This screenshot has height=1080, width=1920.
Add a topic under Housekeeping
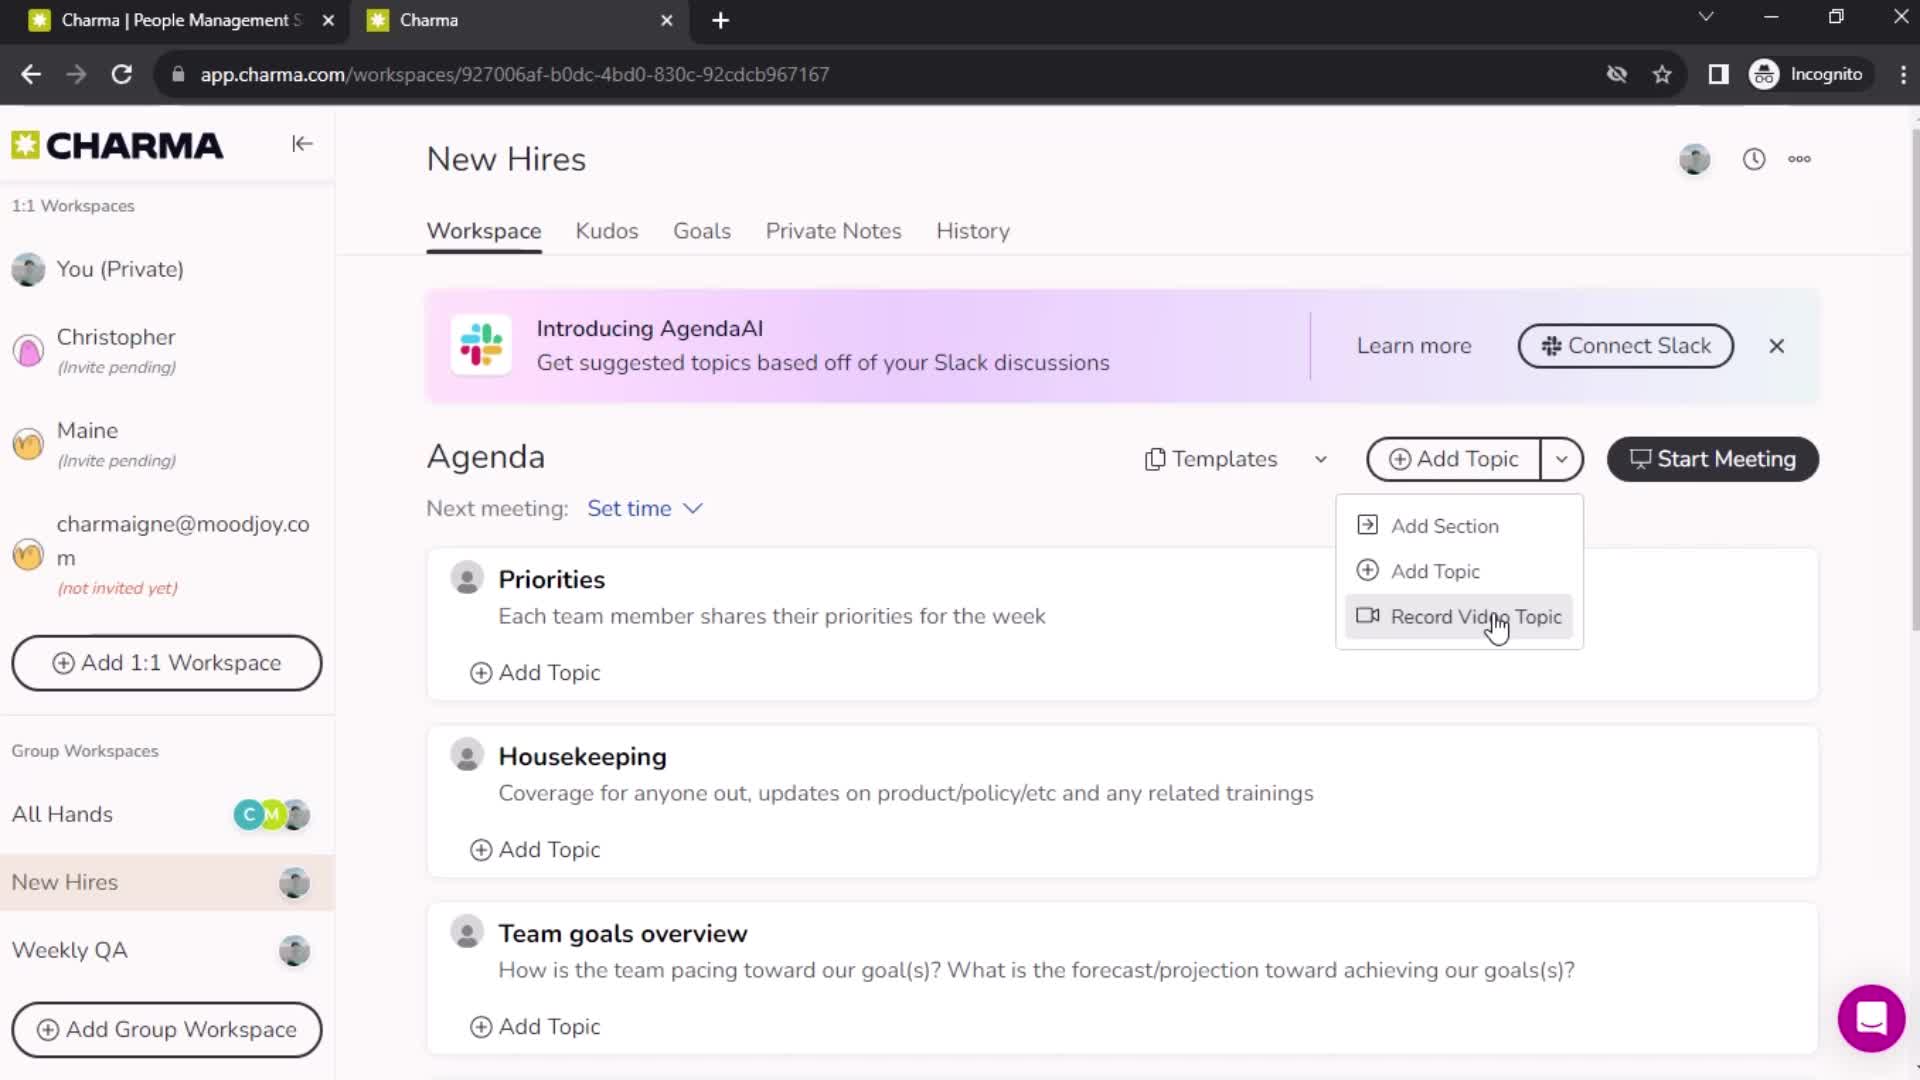click(x=535, y=850)
